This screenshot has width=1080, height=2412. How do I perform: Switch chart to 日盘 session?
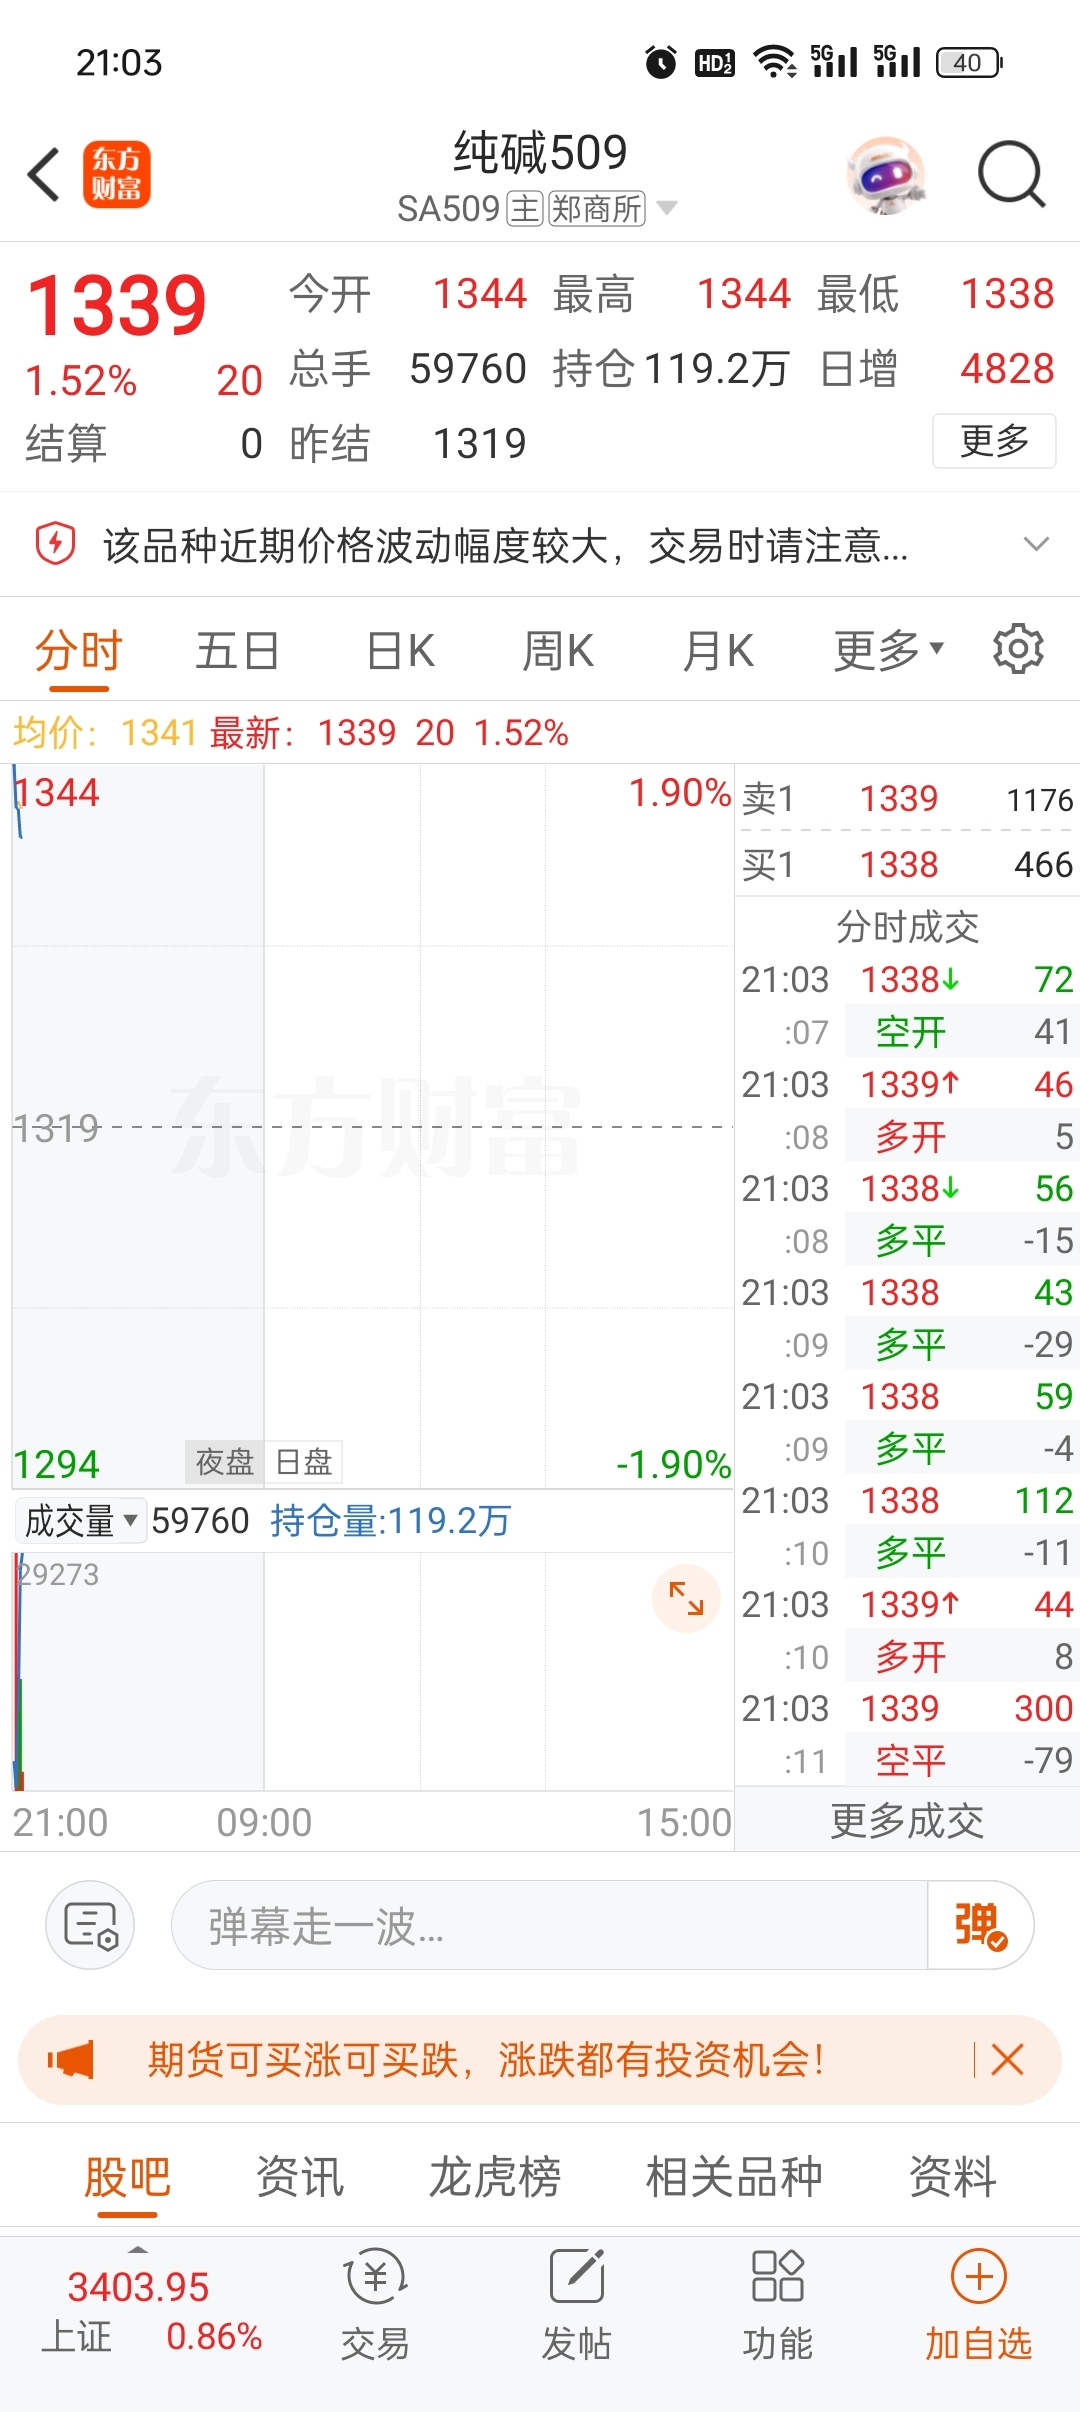[x=303, y=1462]
